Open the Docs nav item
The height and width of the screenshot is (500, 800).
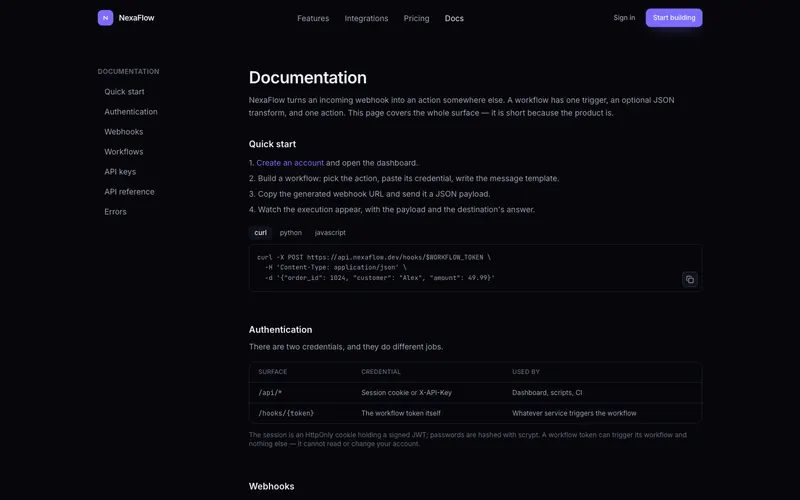coord(454,18)
